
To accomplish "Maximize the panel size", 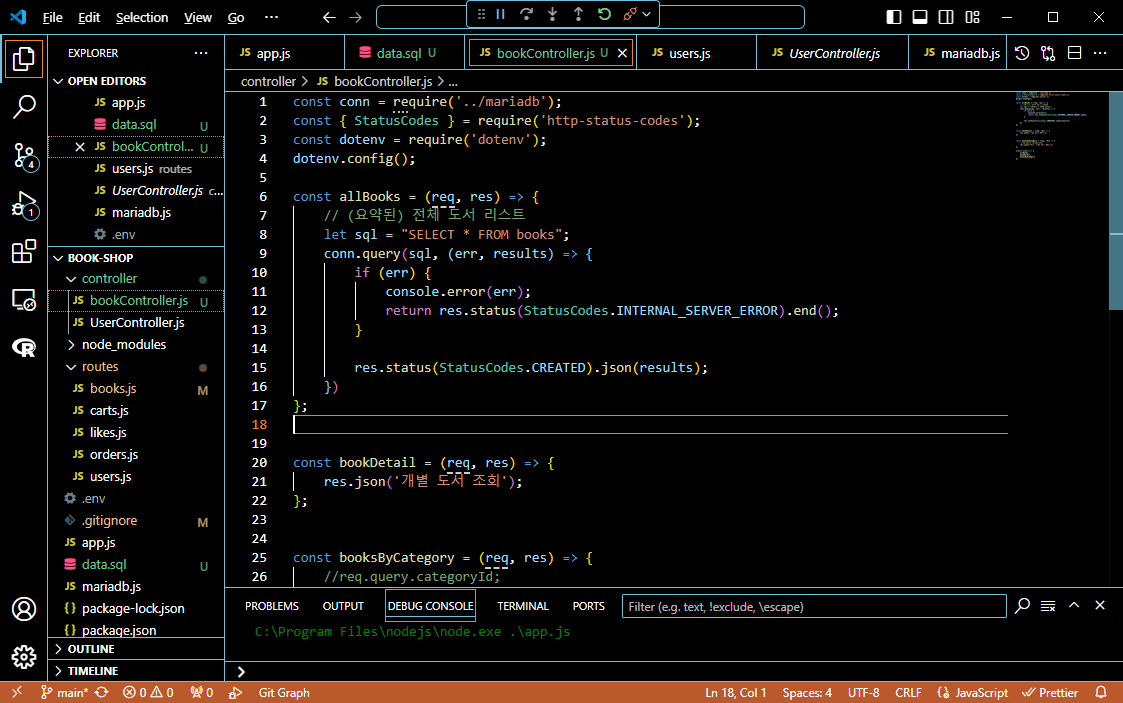I will [x=1074, y=606].
